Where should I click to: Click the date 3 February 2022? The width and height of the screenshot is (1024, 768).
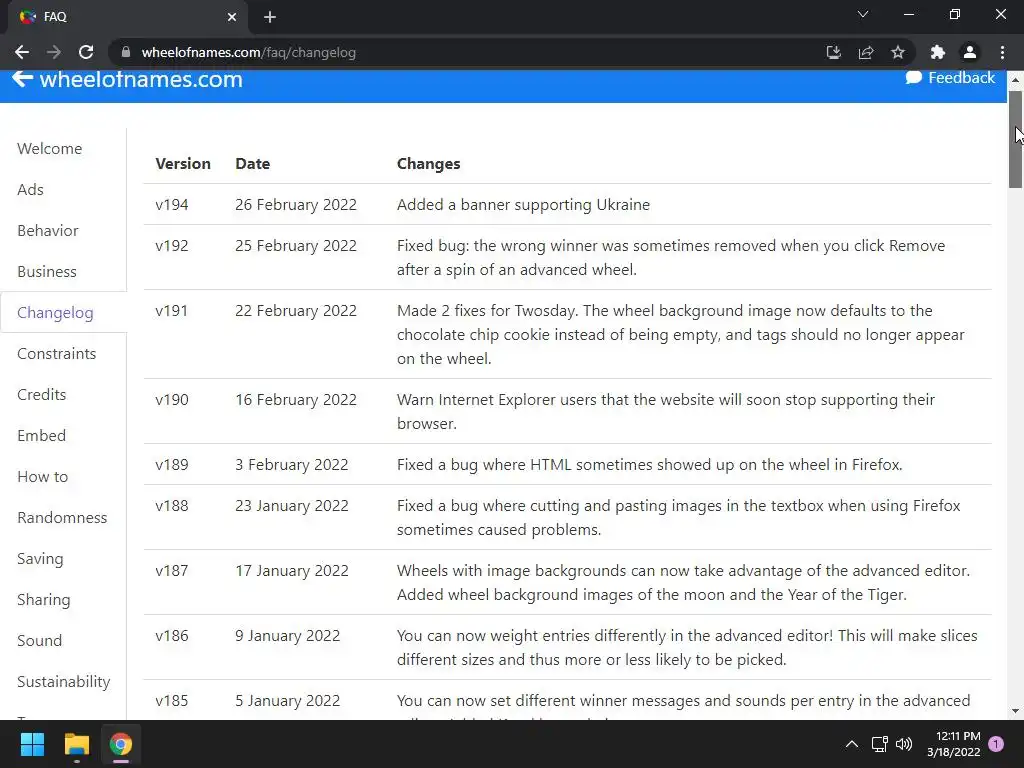click(291, 465)
